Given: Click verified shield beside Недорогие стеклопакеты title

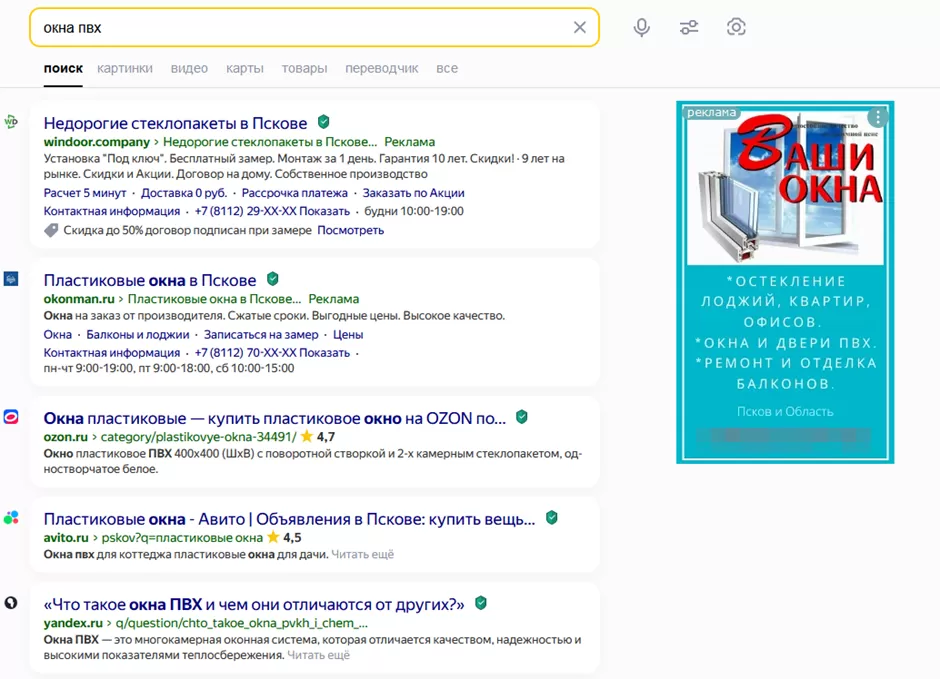Looking at the screenshot, I should click(323, 122).
